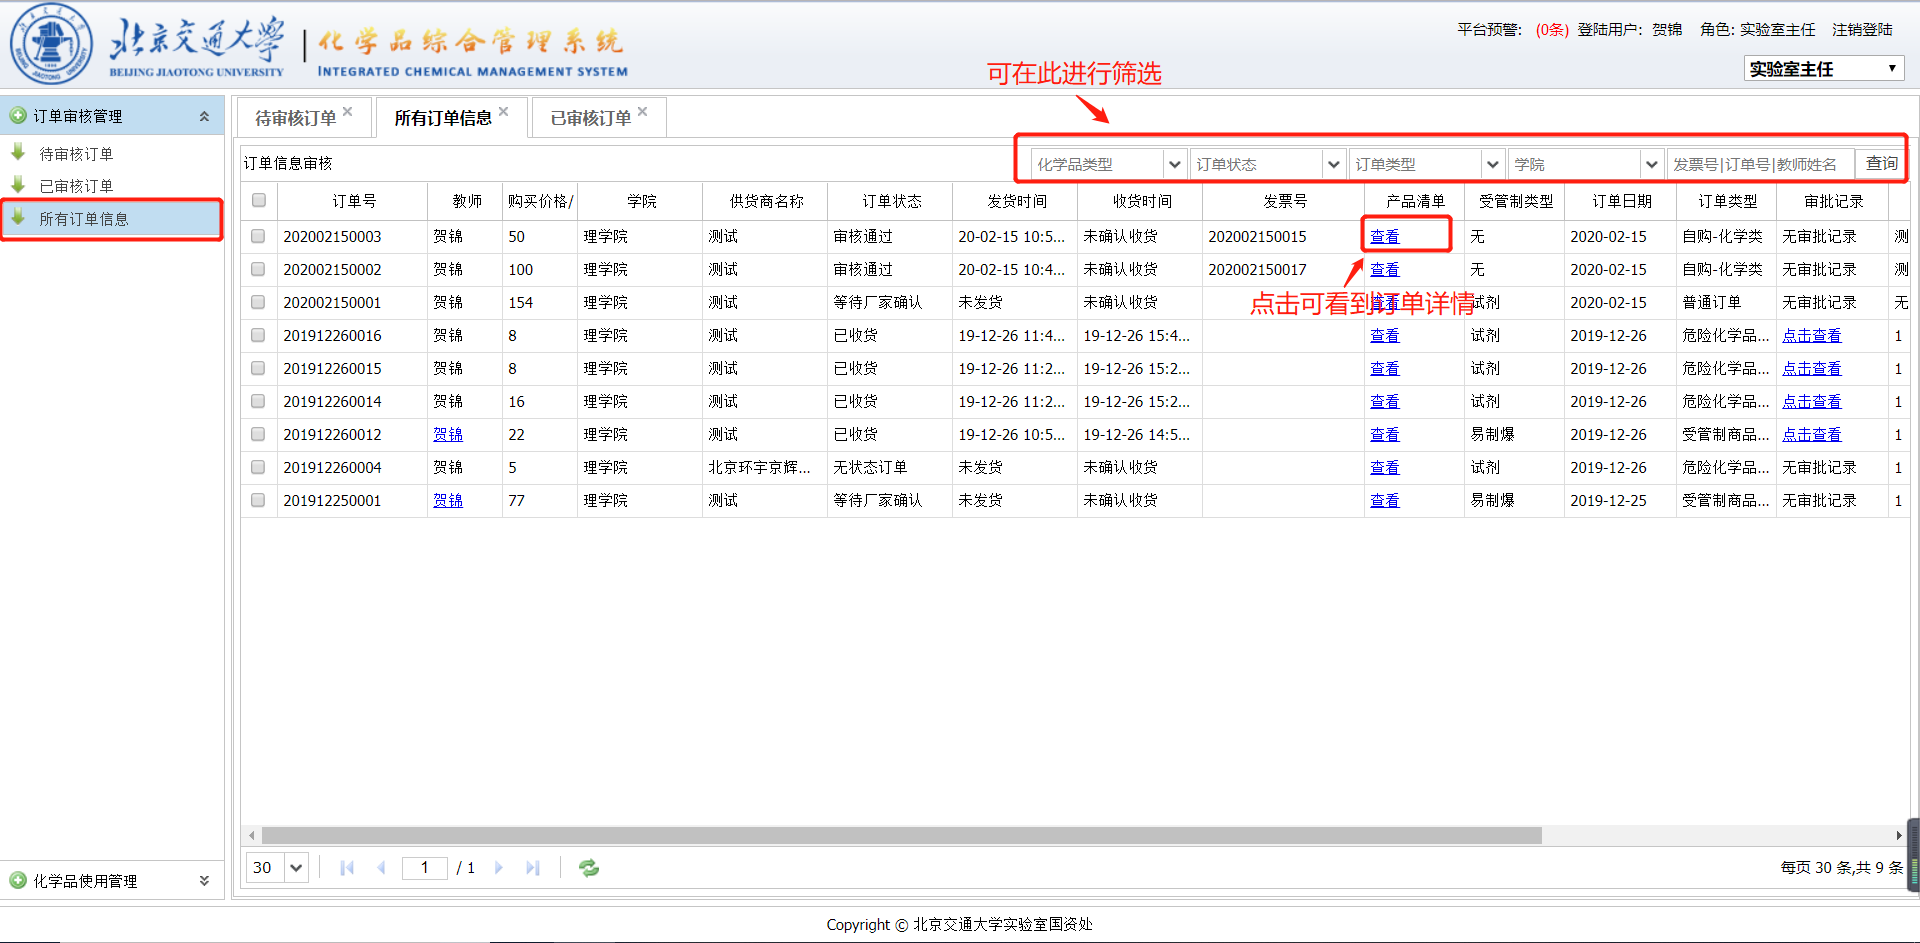Click 注销登陆 to log out
The height and width of the screenshot is (943, 1920).
[1862, 30]
